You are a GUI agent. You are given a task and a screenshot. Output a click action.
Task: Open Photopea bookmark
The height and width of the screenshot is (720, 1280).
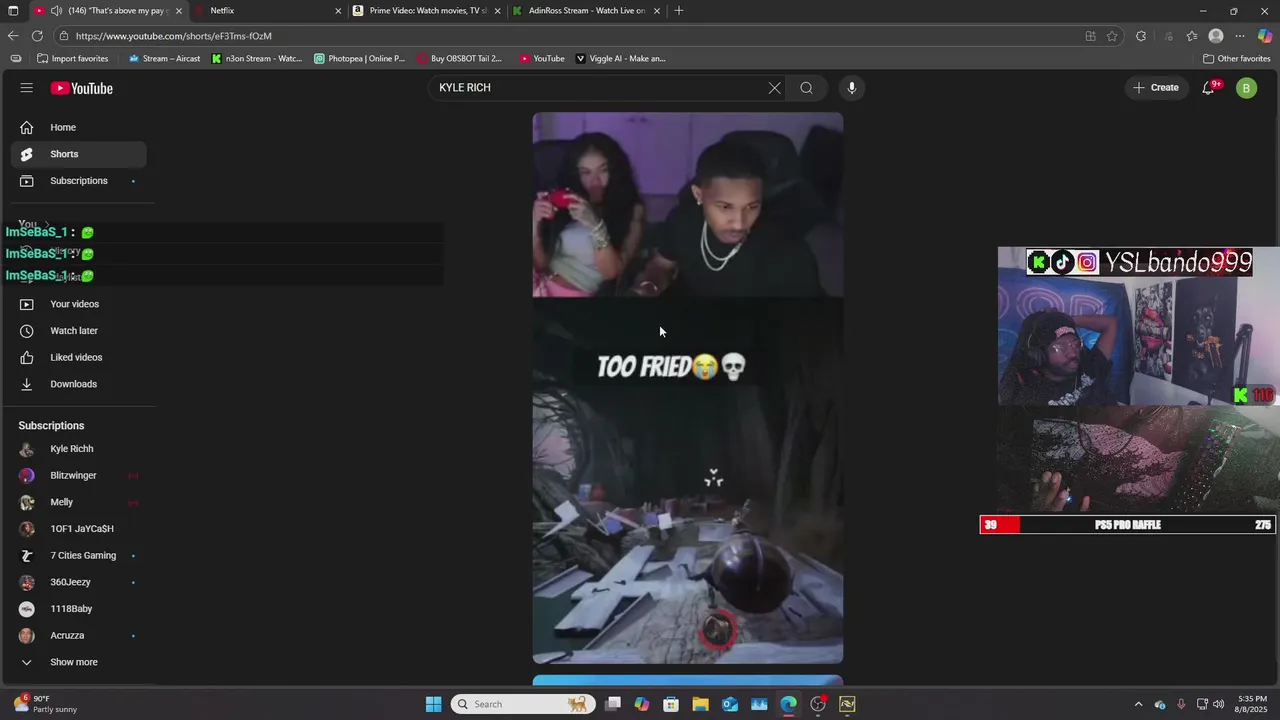[x=359, y=58]
